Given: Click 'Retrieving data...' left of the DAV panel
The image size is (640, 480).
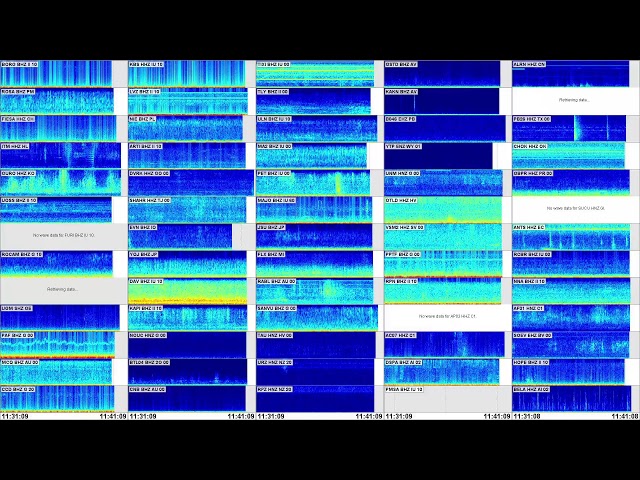Looking at the screenshot, I should click(62, 289).
